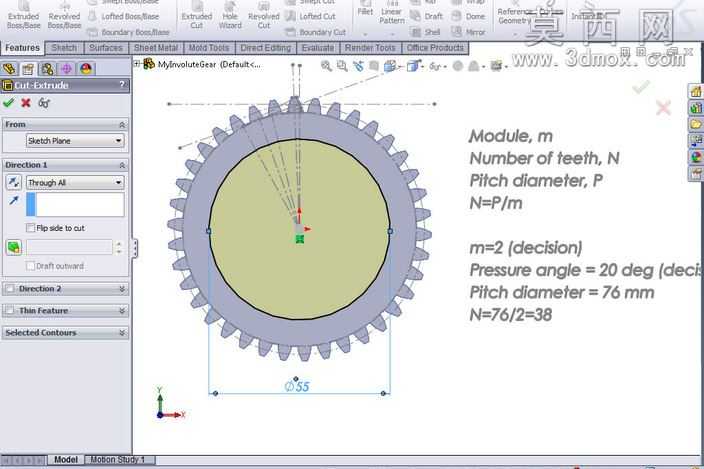Viewport: 704px width, 469px height.
Task: Click the direction of extrusion arrow icon
Action: tap(13, 201)
